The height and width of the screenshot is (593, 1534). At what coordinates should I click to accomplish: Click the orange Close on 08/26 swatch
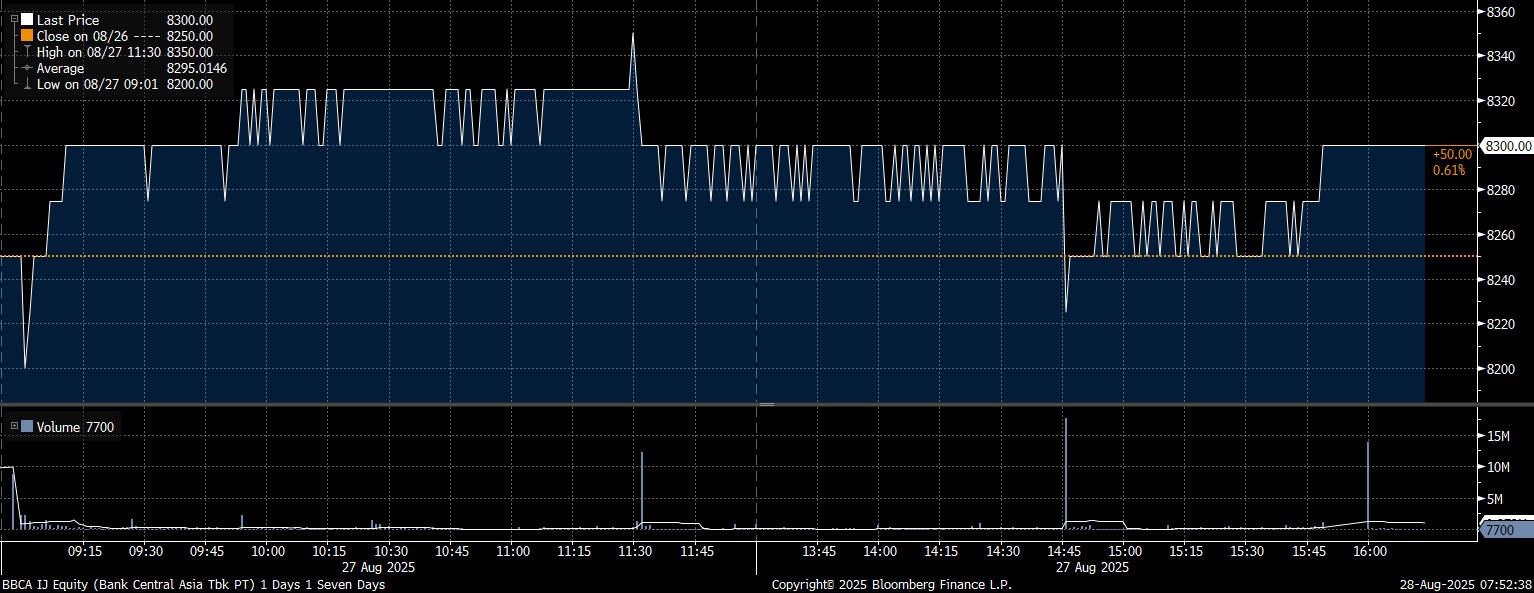[x=27, y=36]
